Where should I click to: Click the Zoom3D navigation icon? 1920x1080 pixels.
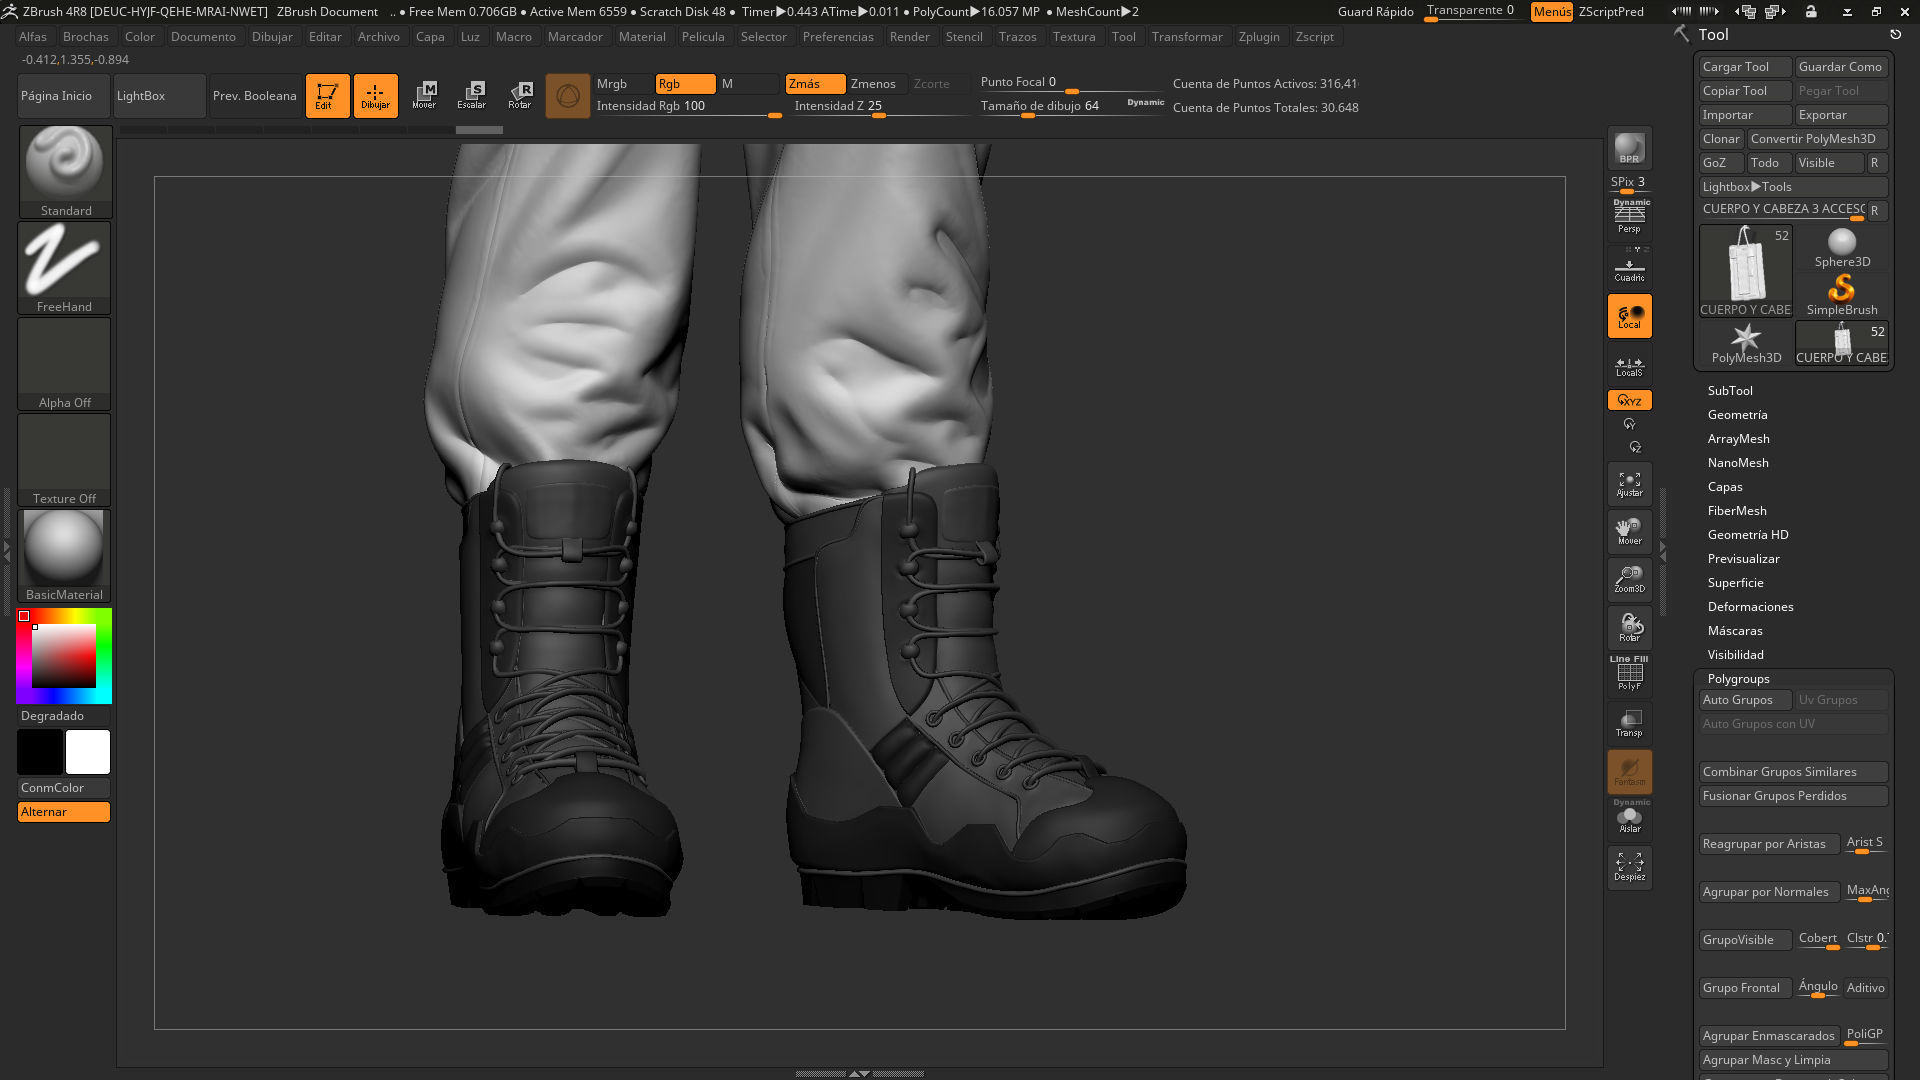tap(1629, 580)
